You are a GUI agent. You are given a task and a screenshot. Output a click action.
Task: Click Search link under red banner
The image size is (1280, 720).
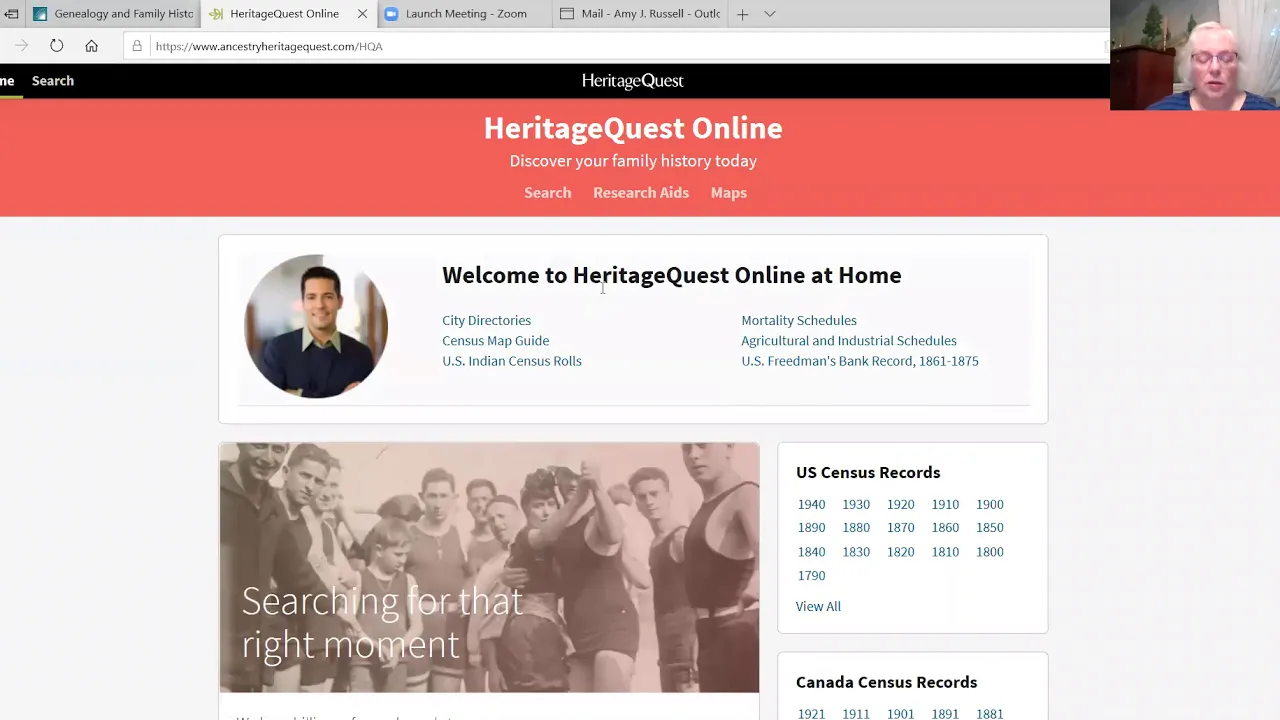pyautogui.click(x=548, y=193)
